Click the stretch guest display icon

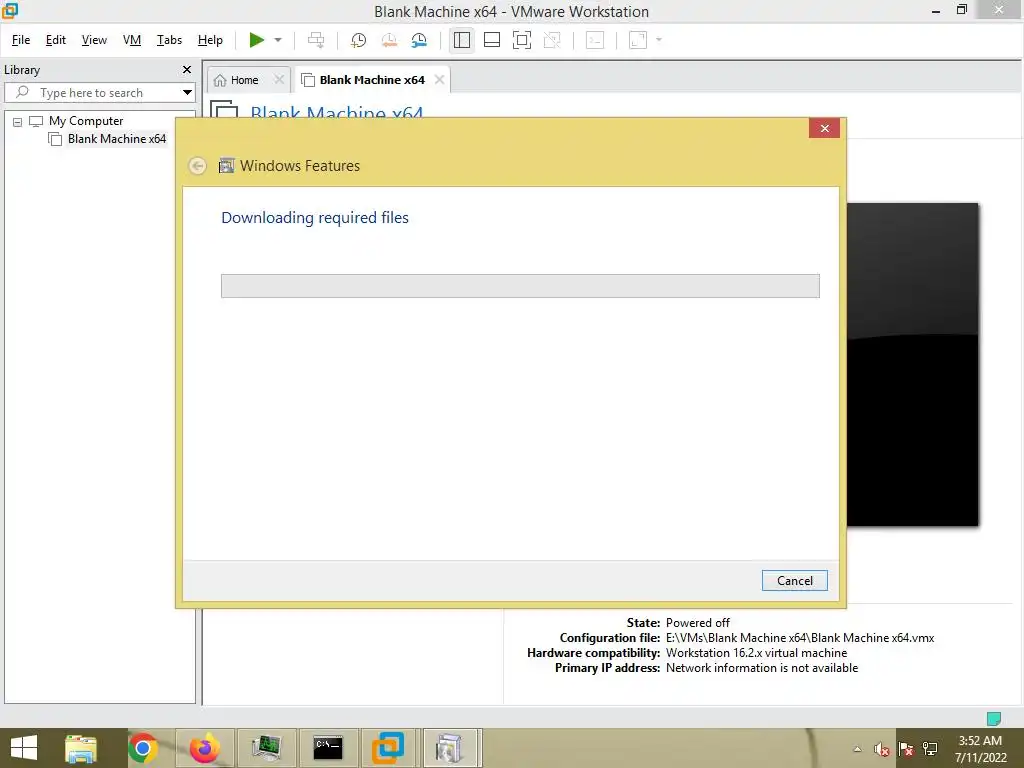pos(637,40)
